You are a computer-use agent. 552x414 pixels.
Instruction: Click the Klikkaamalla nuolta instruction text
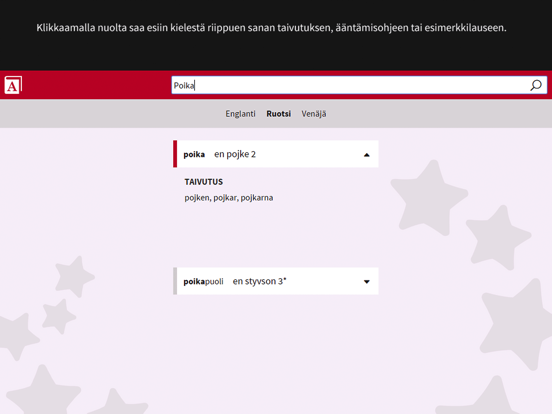[271, 27]
